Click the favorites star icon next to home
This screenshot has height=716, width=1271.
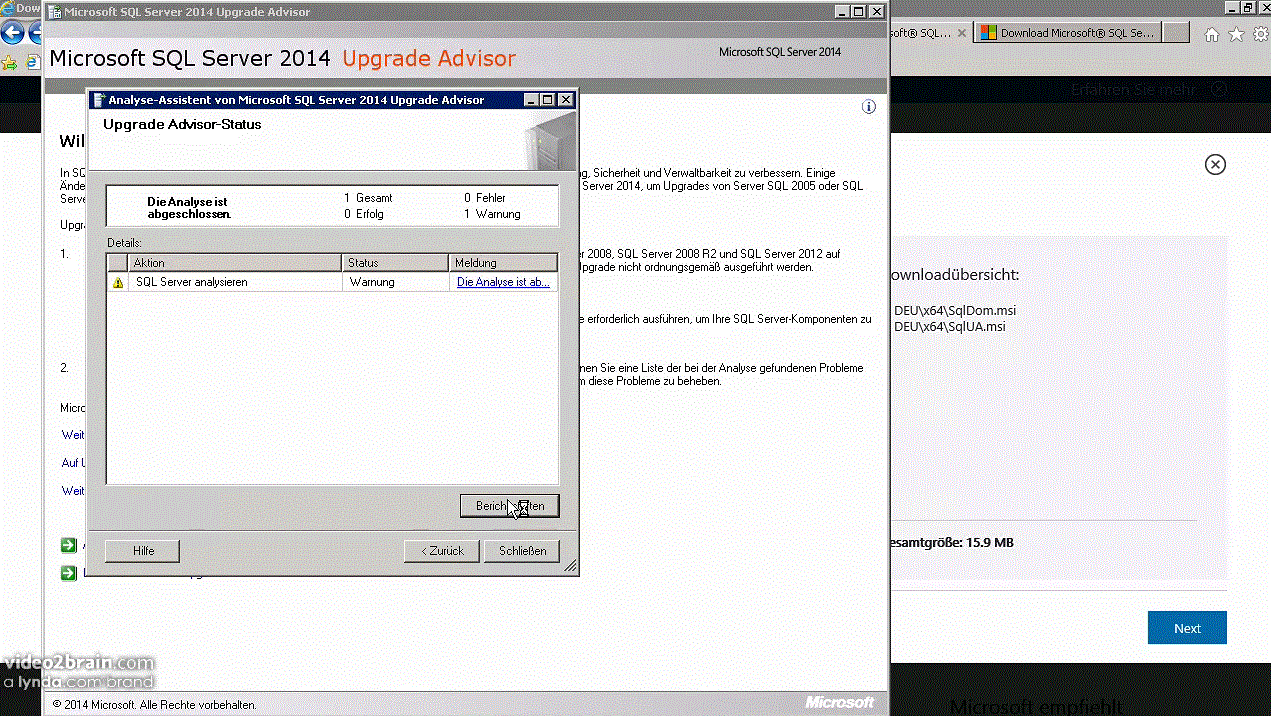tap(1236, 34)
